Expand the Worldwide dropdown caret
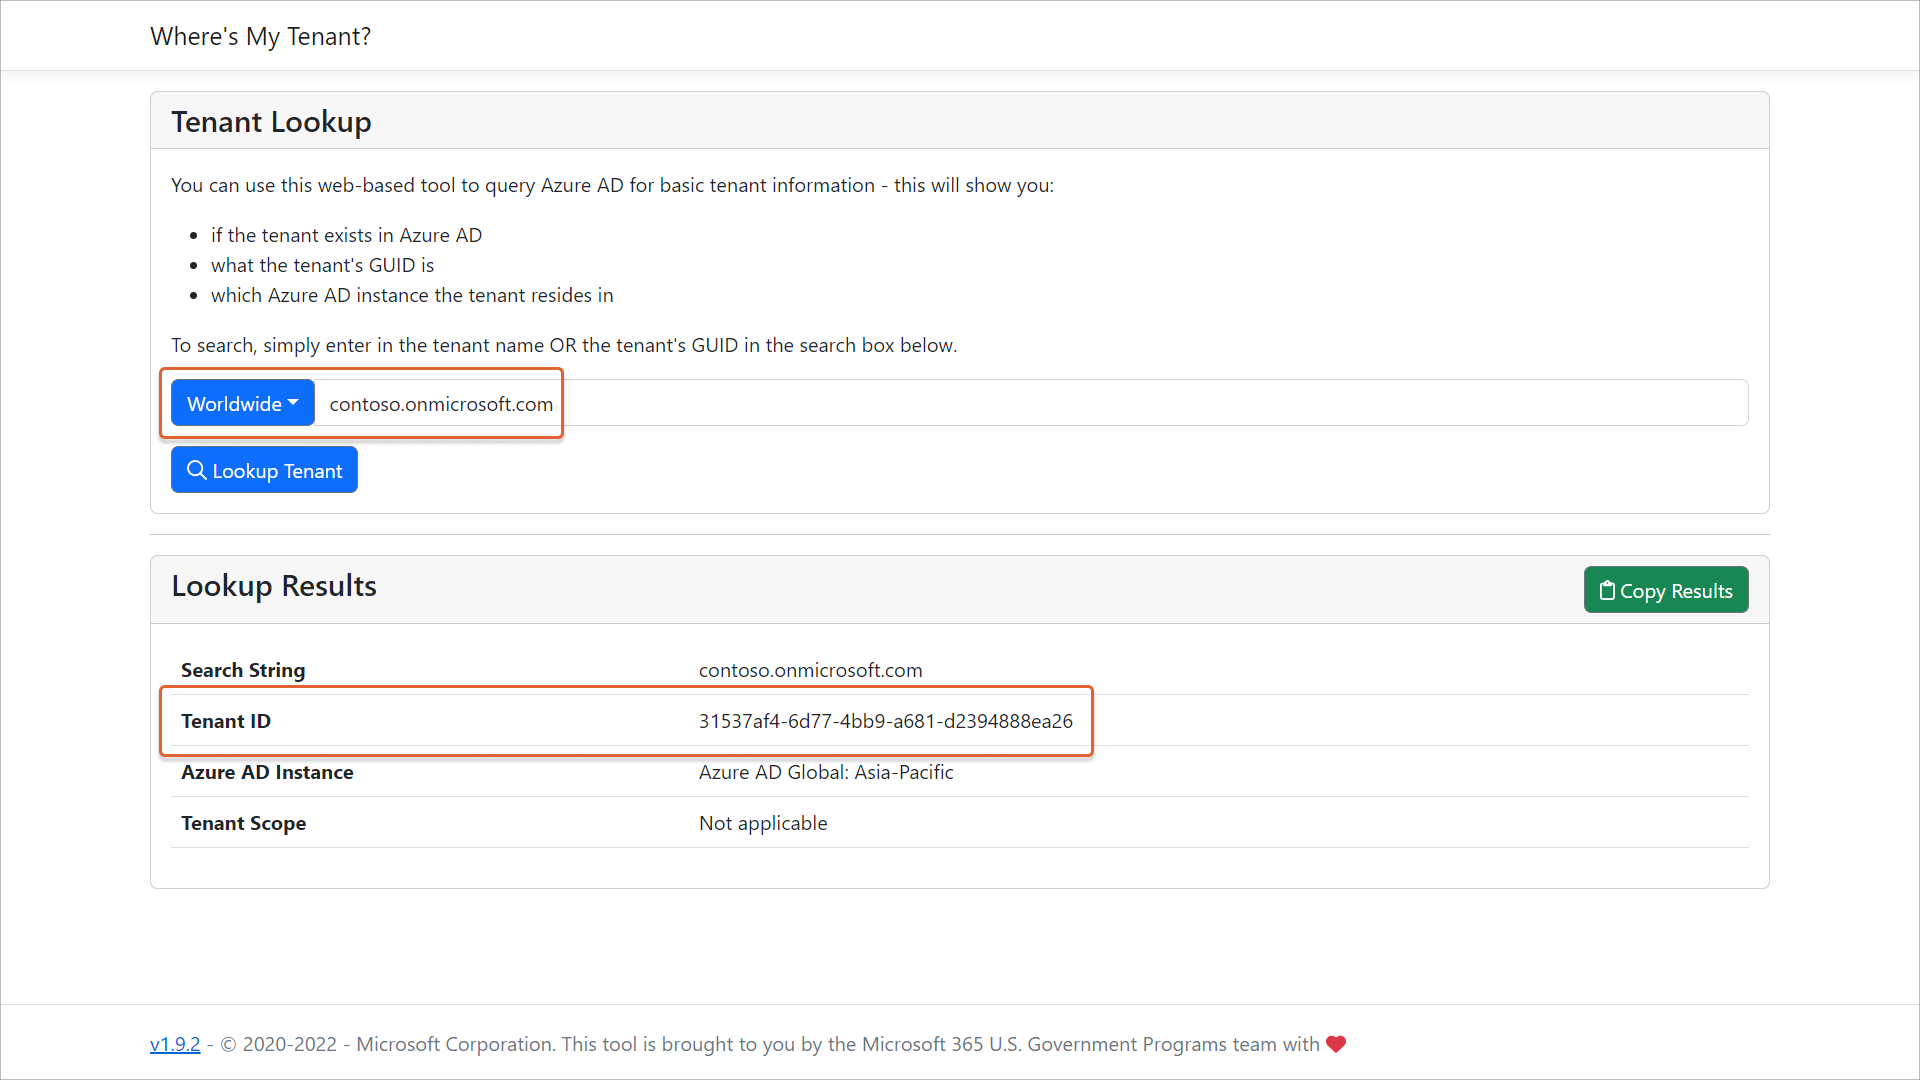The width and height of the screenshot is (1920, 1080). click(x=293, y=403)
